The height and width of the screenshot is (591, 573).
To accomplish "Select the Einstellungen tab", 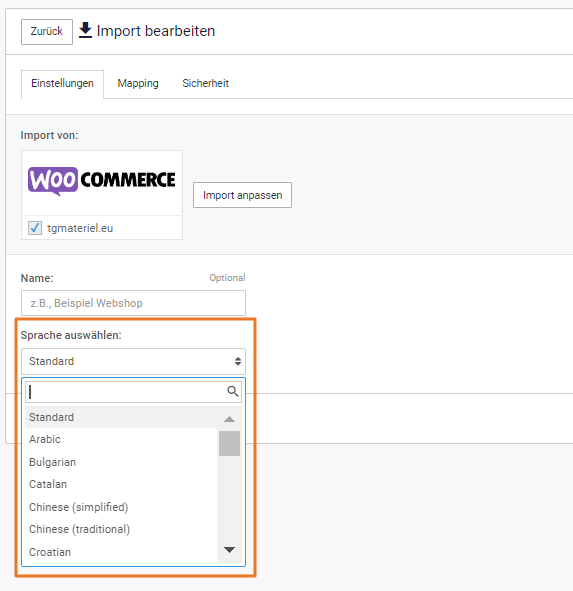I will pyautogui.click(x=63, y=84).
